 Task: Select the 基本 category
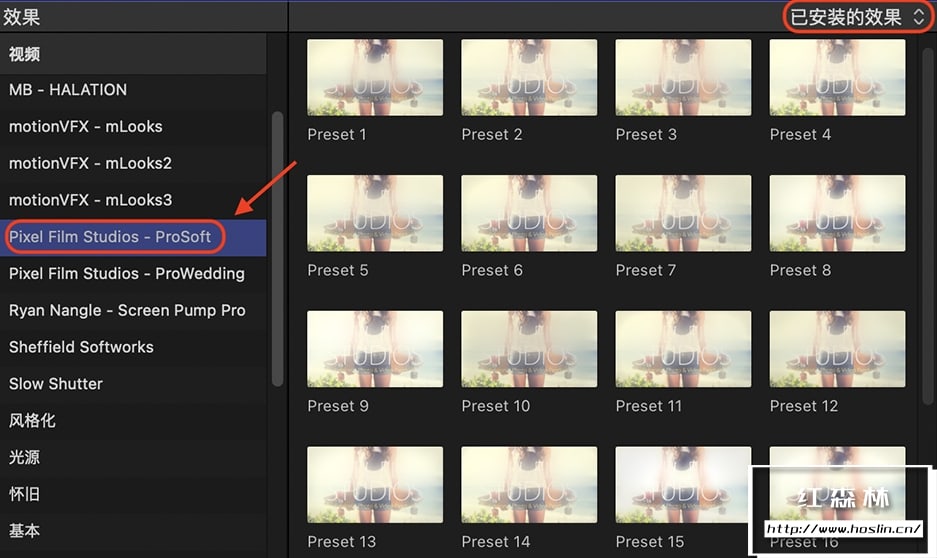pos(133,531)
